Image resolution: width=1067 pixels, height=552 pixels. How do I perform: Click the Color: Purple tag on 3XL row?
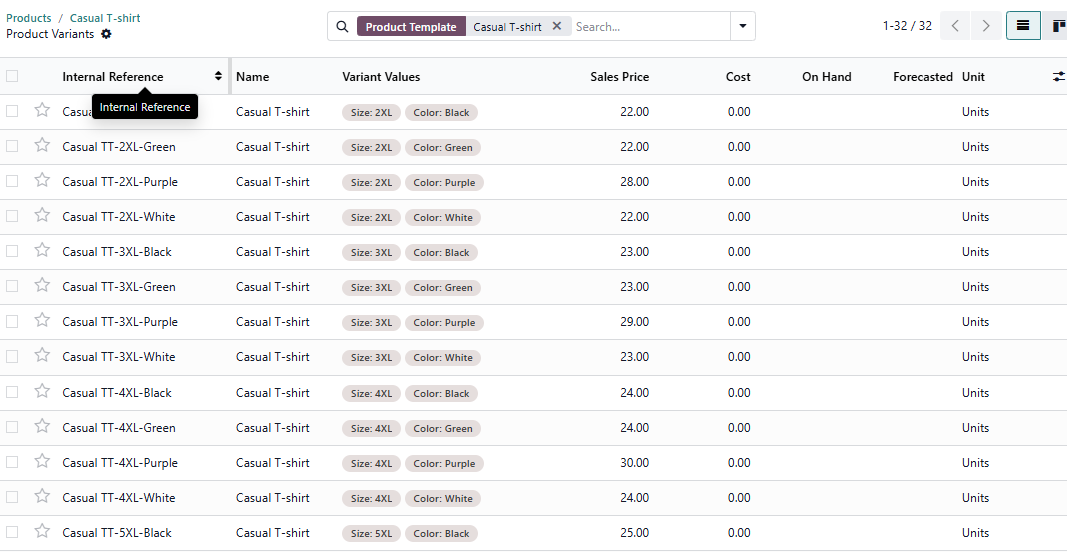coord(444,323)
